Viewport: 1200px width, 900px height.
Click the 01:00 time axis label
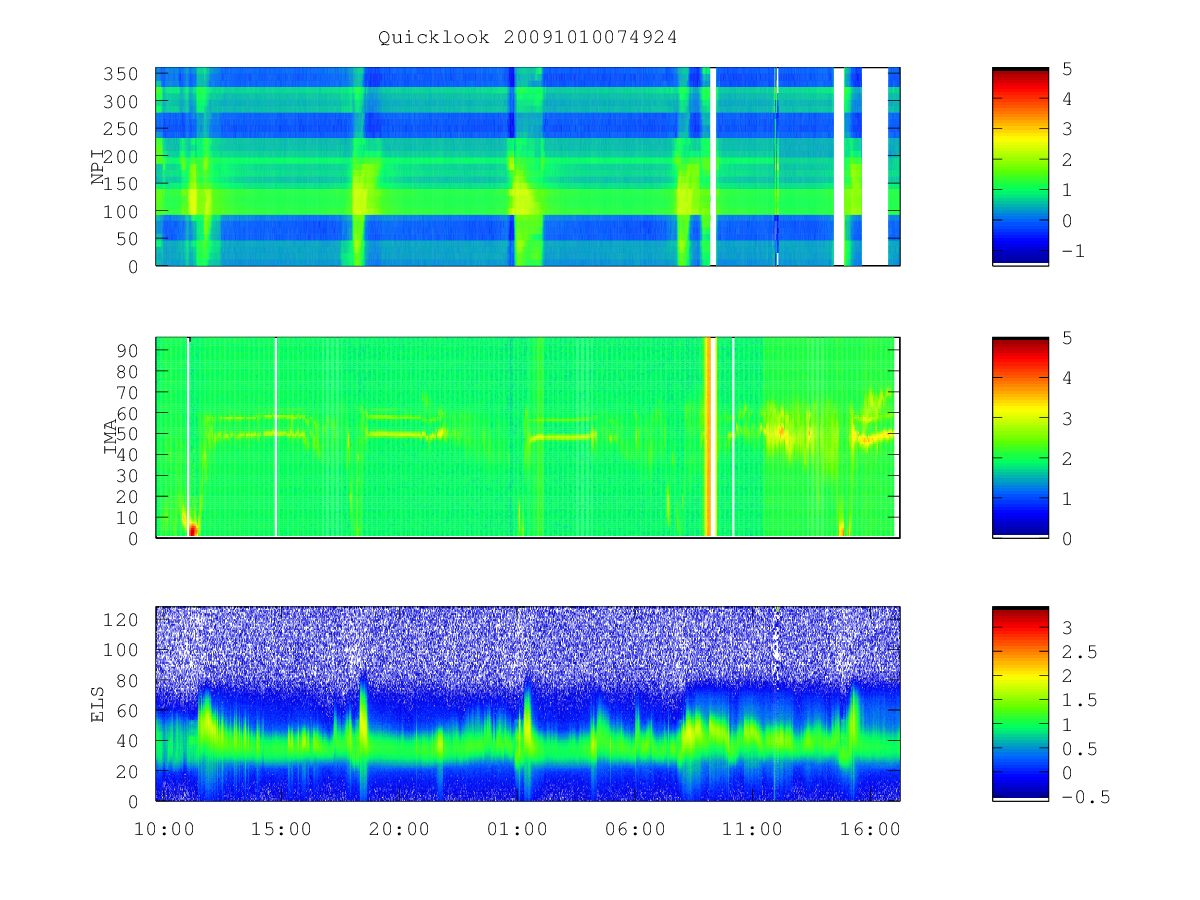click(x=517, y=829)
